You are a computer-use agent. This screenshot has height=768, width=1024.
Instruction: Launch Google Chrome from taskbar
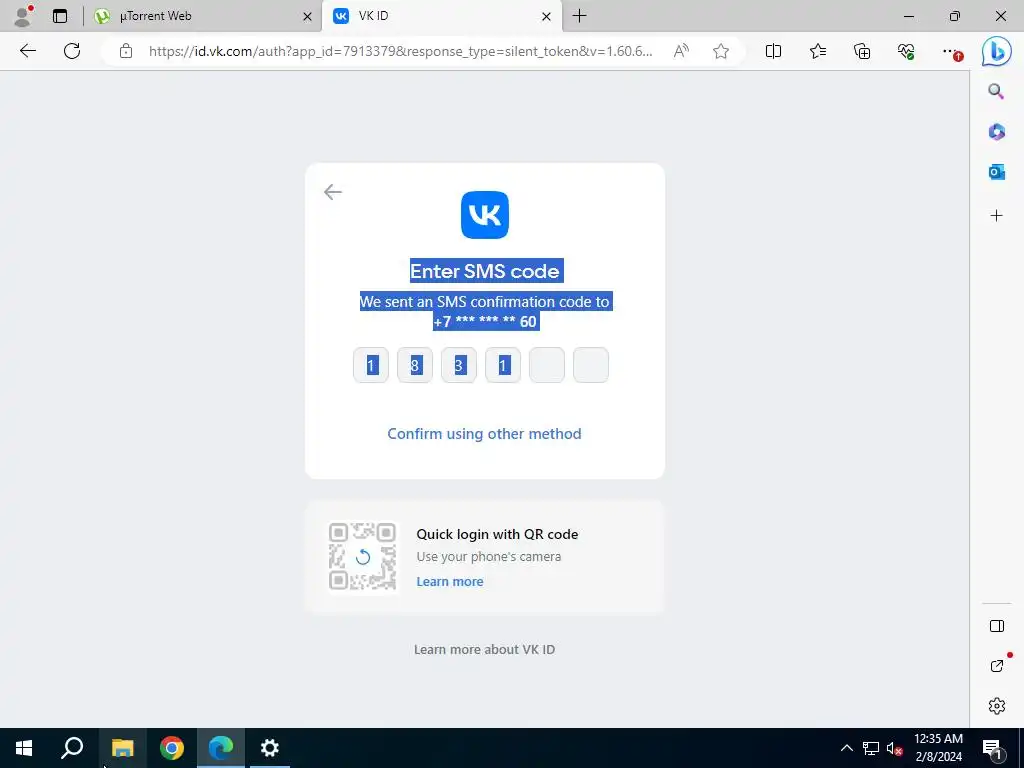pyautogui.click(x=172, y=748)
